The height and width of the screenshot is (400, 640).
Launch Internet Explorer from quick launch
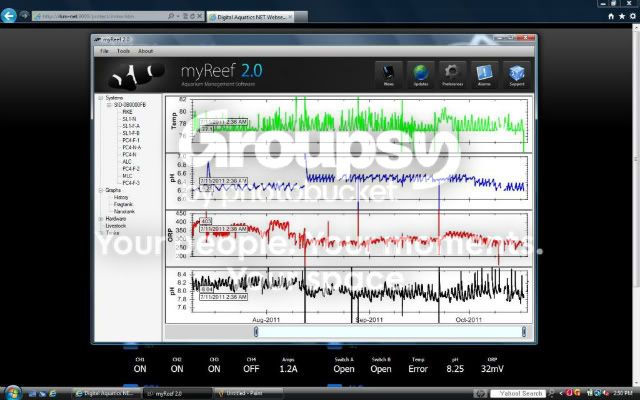pyautogui.click(x=53, y=394)
